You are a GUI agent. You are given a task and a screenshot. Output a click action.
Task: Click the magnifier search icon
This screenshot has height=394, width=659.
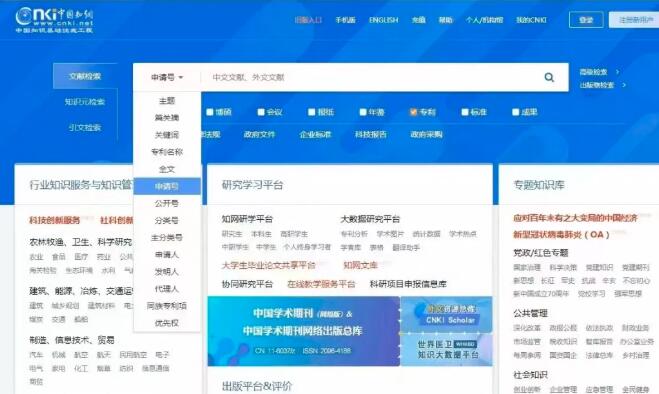pyautogui.click(x=549, y=77)
